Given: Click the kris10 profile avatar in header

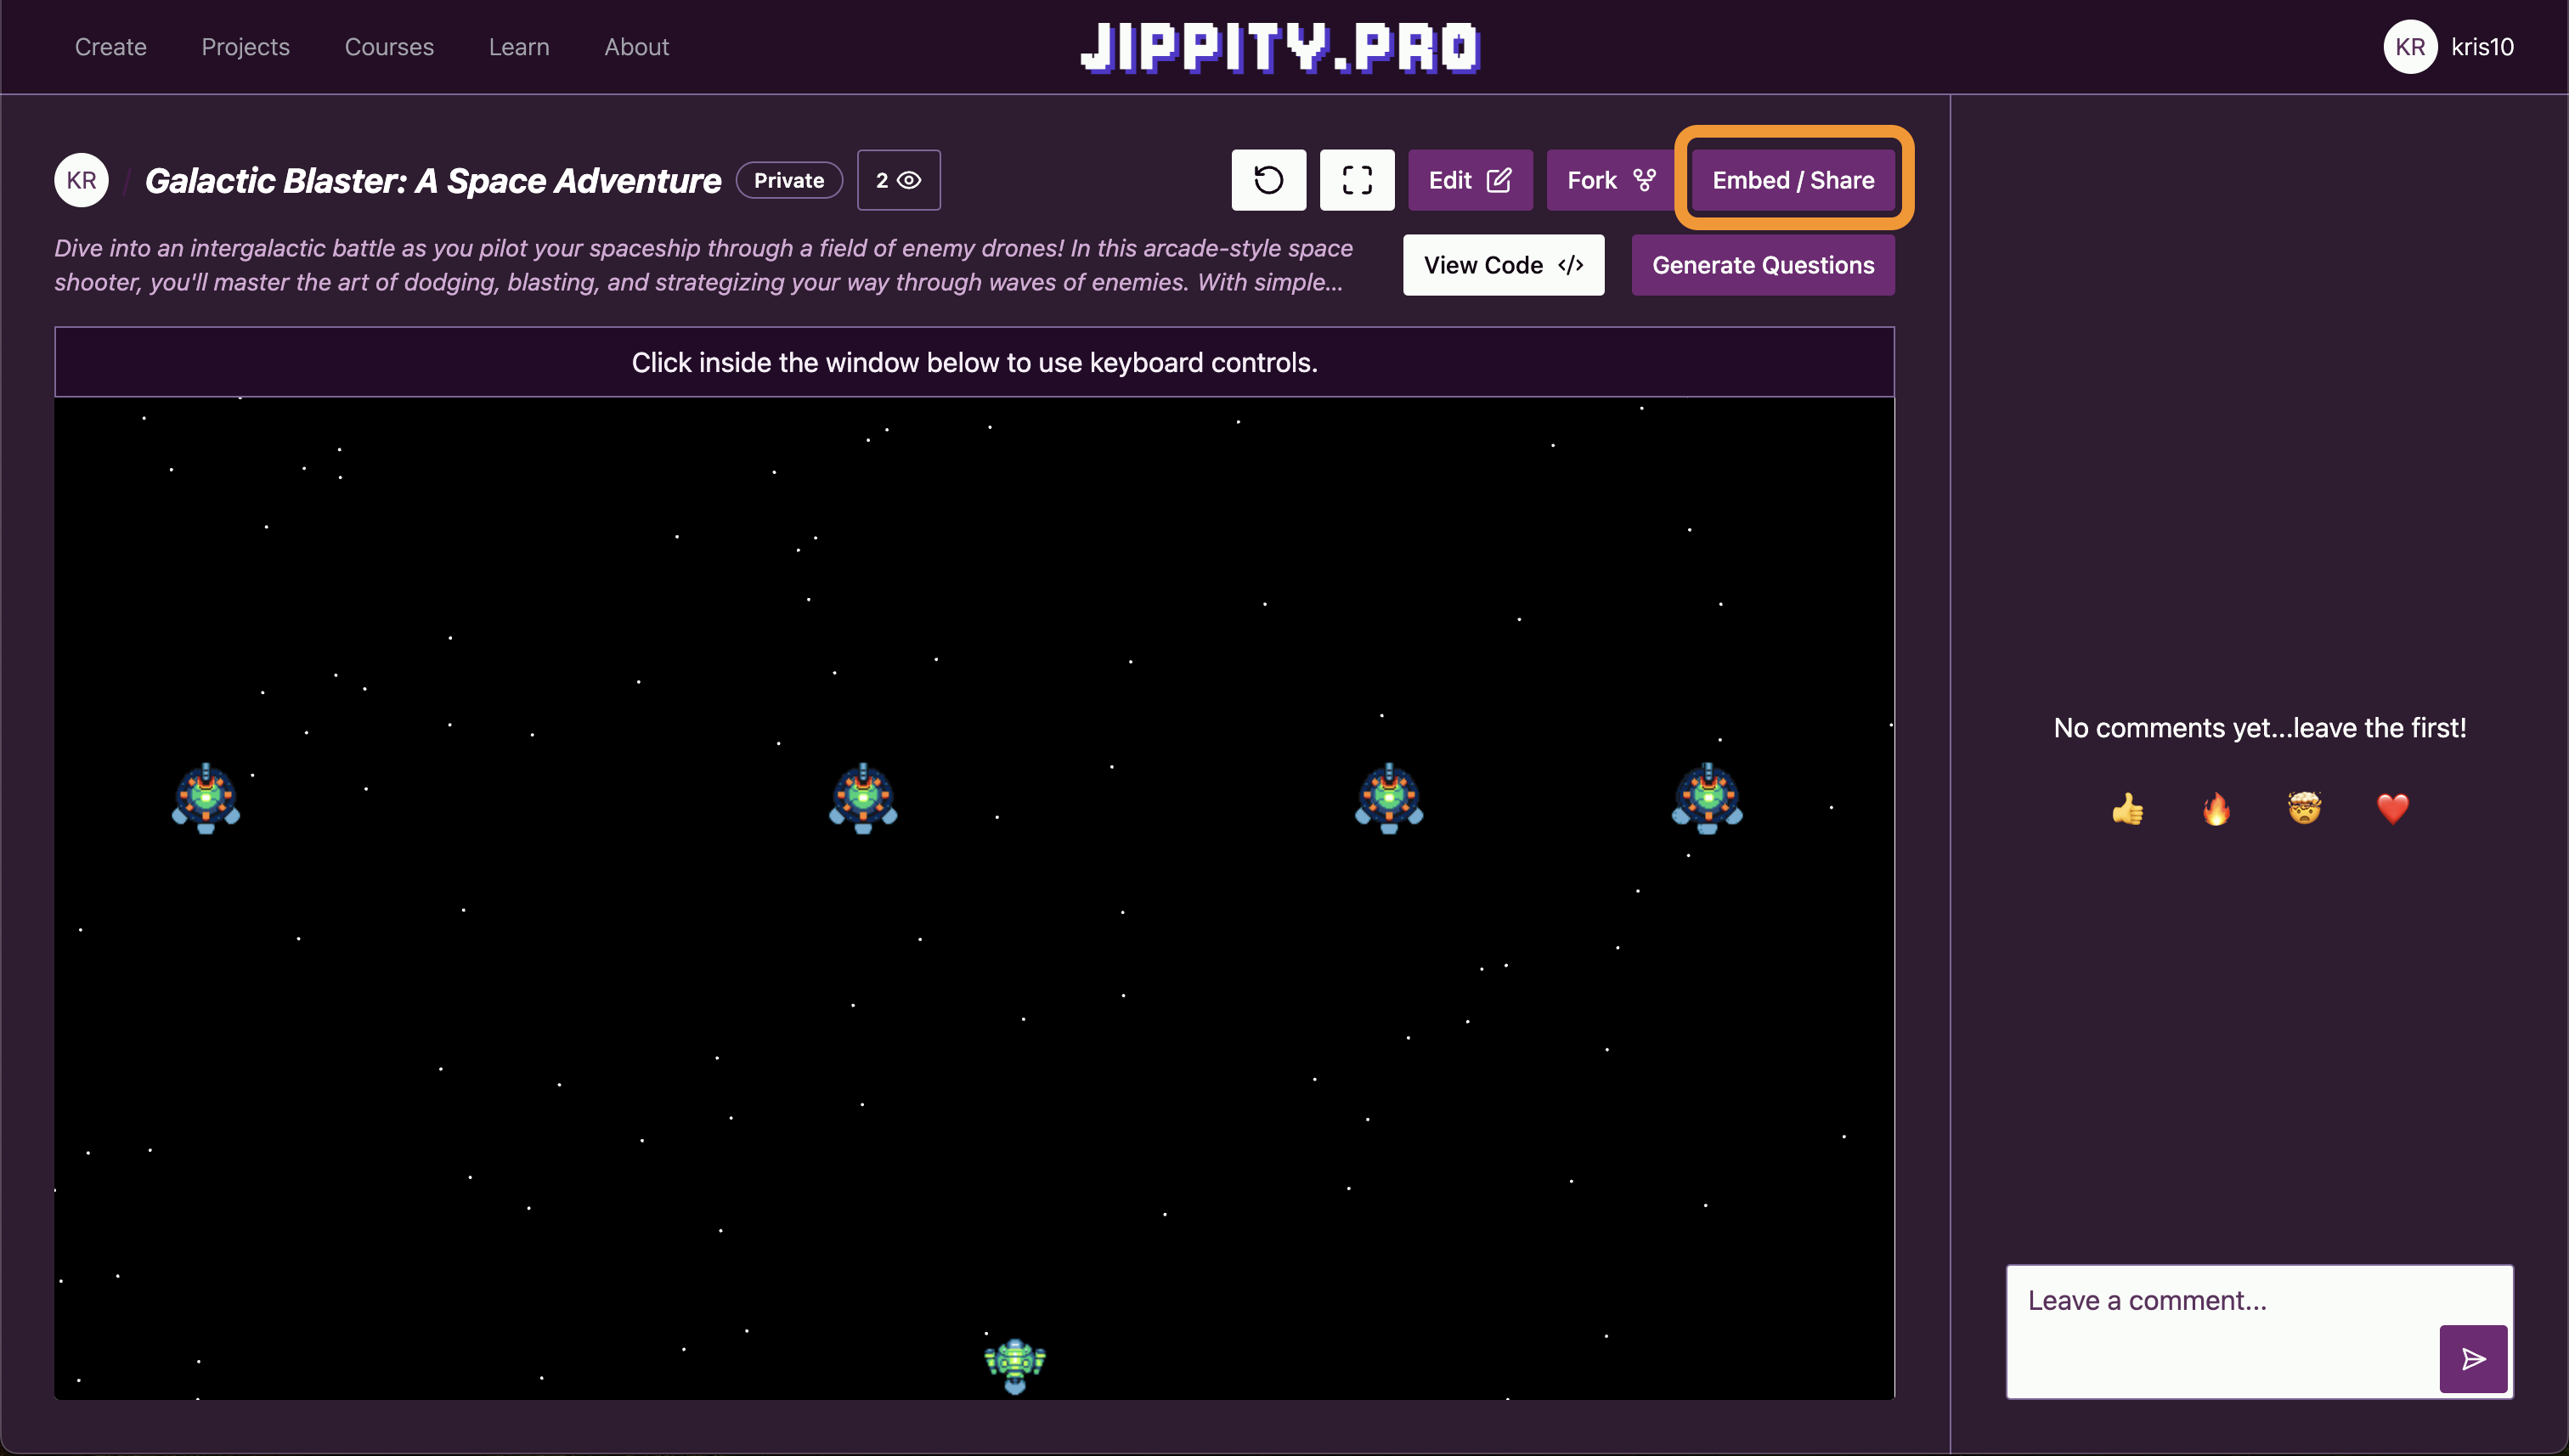Looking at the screenshot, I should (x=2409, y=47).
